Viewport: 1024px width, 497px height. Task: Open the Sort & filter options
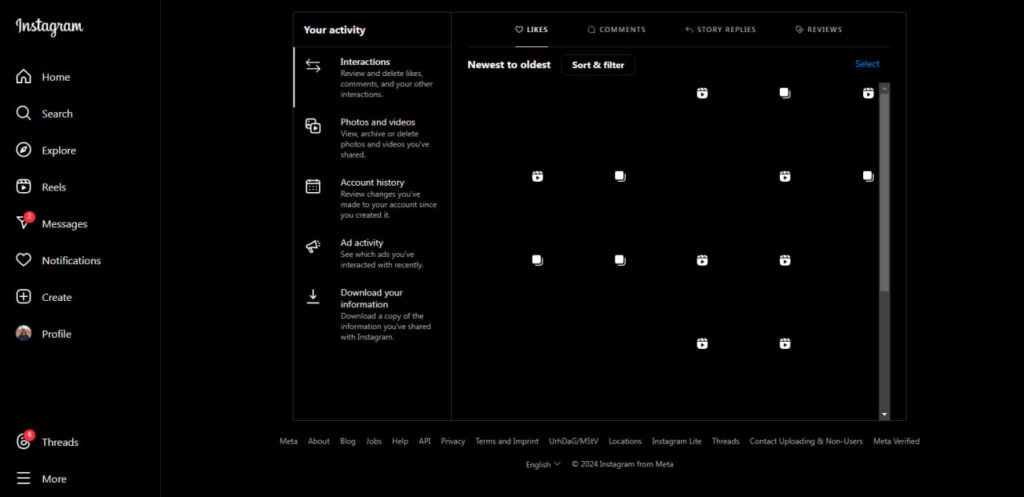click(597, 65)
